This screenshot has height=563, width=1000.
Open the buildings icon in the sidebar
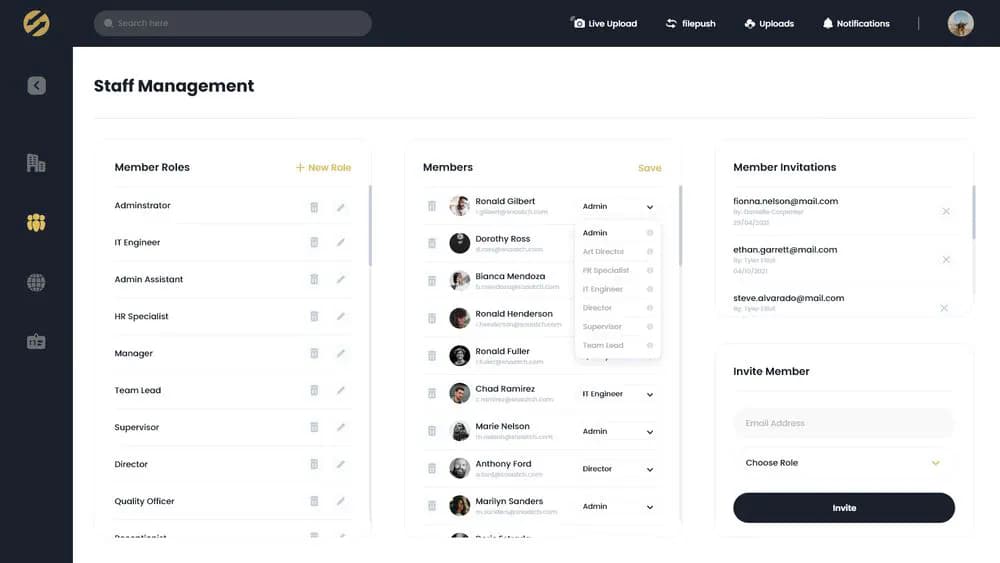click(x=36, y=163)
